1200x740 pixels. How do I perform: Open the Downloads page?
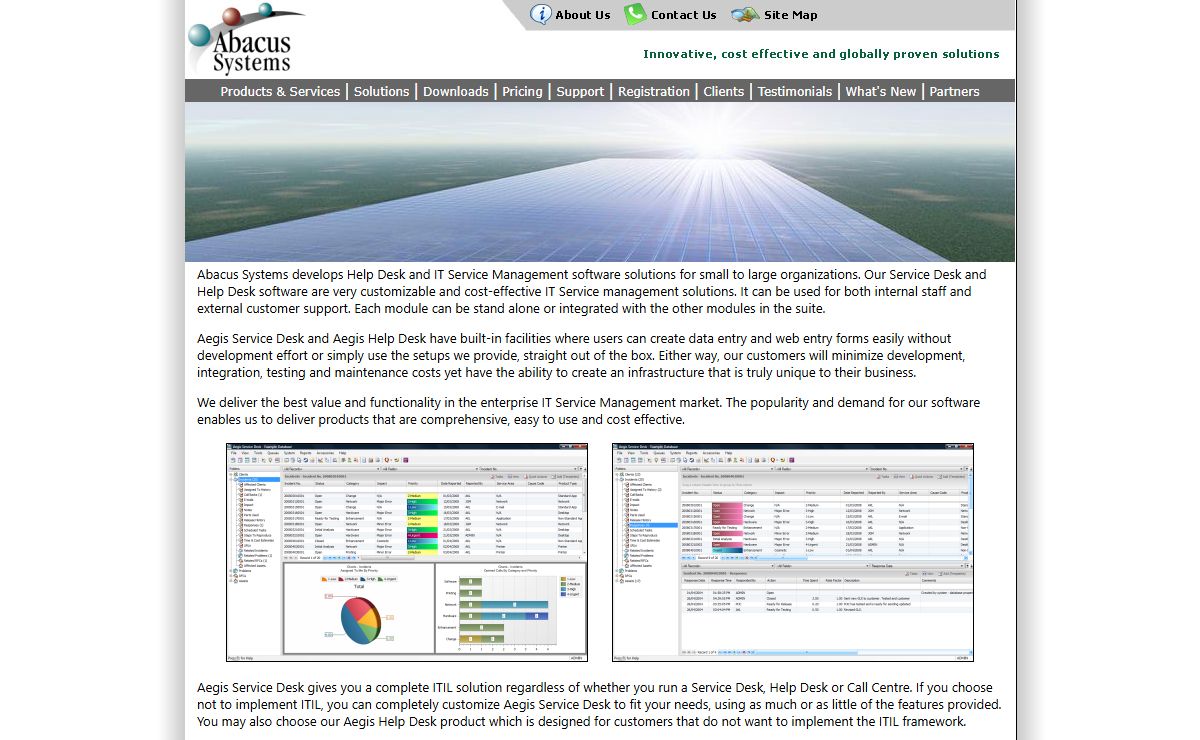456,91
